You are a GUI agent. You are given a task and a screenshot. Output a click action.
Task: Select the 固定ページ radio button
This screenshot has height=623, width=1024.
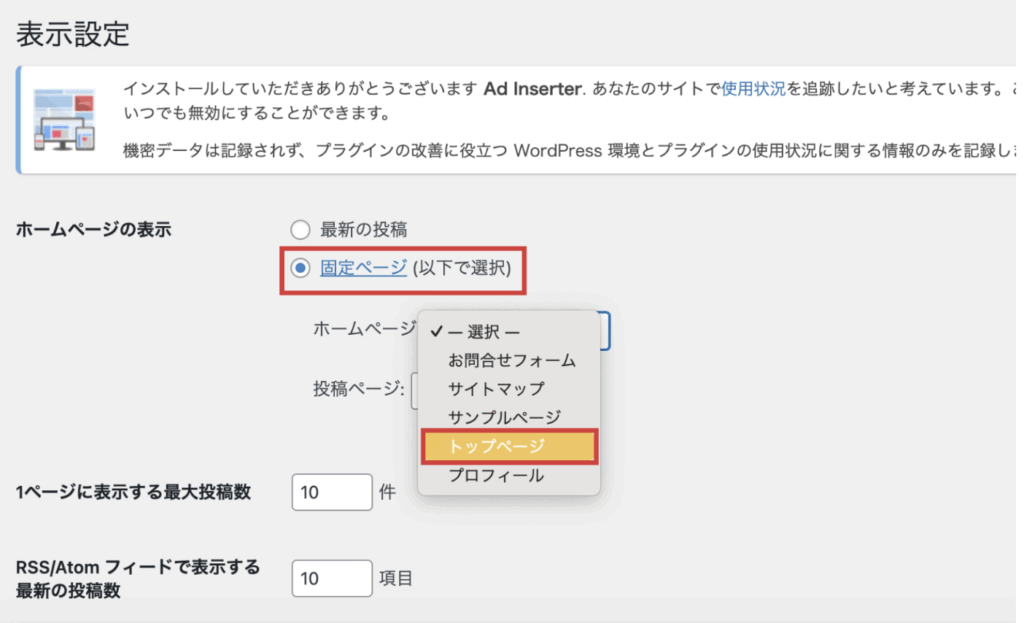point(300,268)
